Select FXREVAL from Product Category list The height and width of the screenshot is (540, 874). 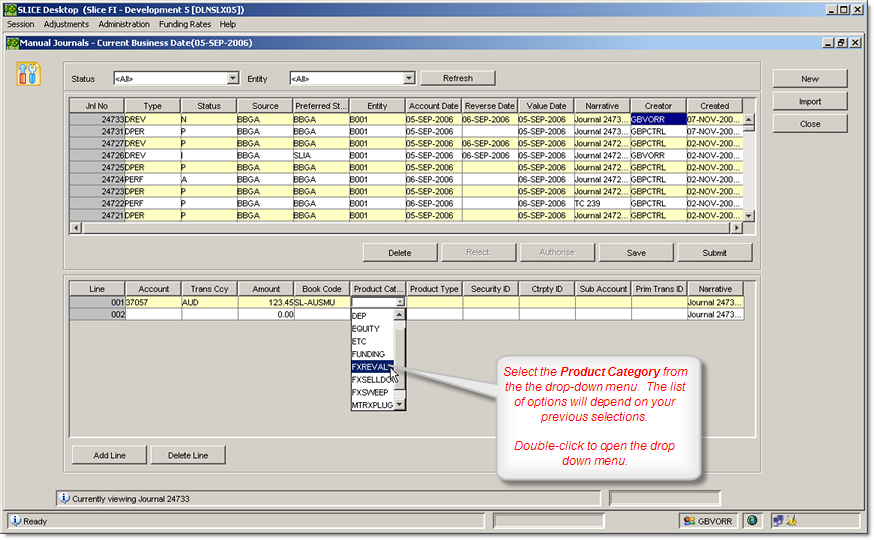pyautogui.click(x=371, y=366)
